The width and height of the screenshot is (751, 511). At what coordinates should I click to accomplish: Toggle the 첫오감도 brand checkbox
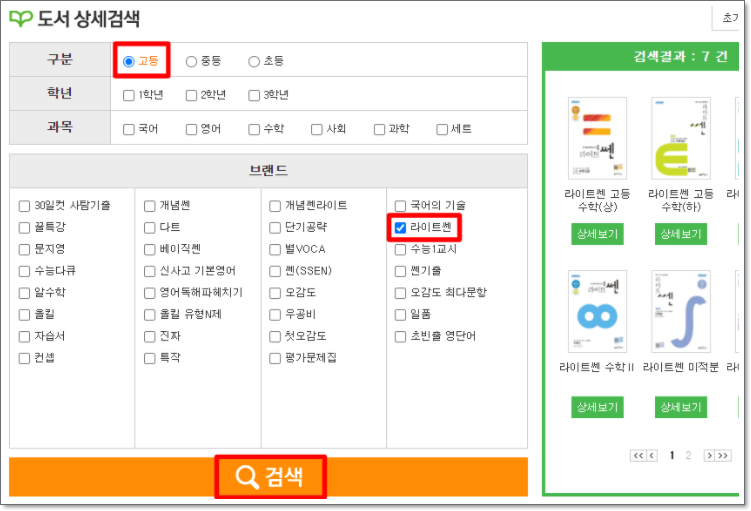click(275, 336)
